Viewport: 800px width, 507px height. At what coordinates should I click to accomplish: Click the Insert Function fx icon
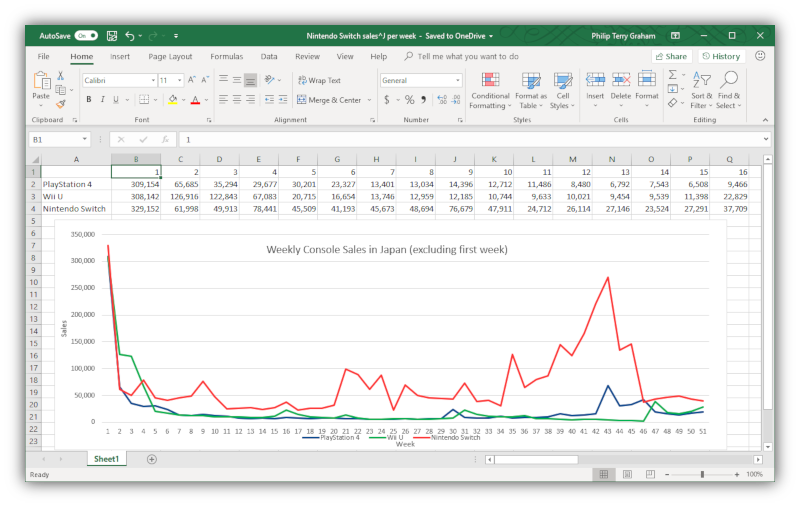click(165, 139)
